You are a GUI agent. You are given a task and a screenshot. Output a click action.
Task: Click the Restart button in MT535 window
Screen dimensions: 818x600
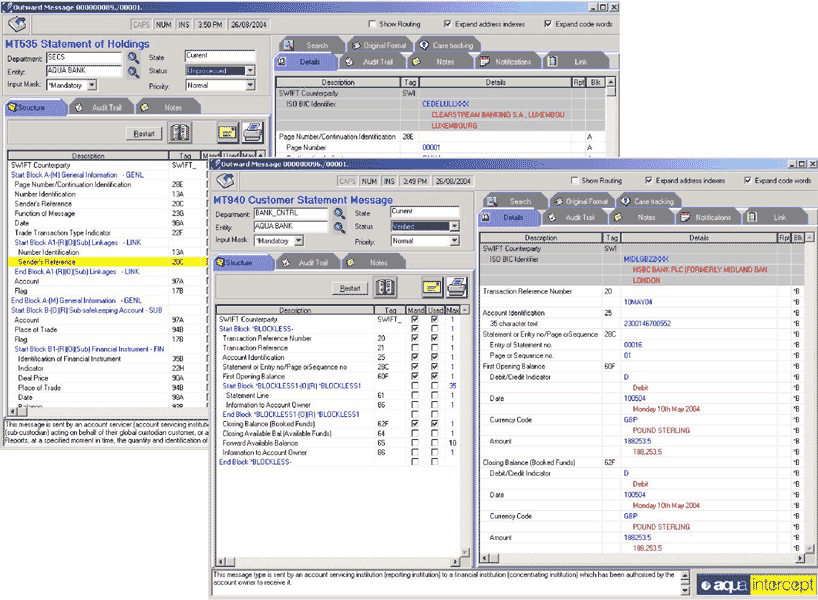(x=145, y=133)
